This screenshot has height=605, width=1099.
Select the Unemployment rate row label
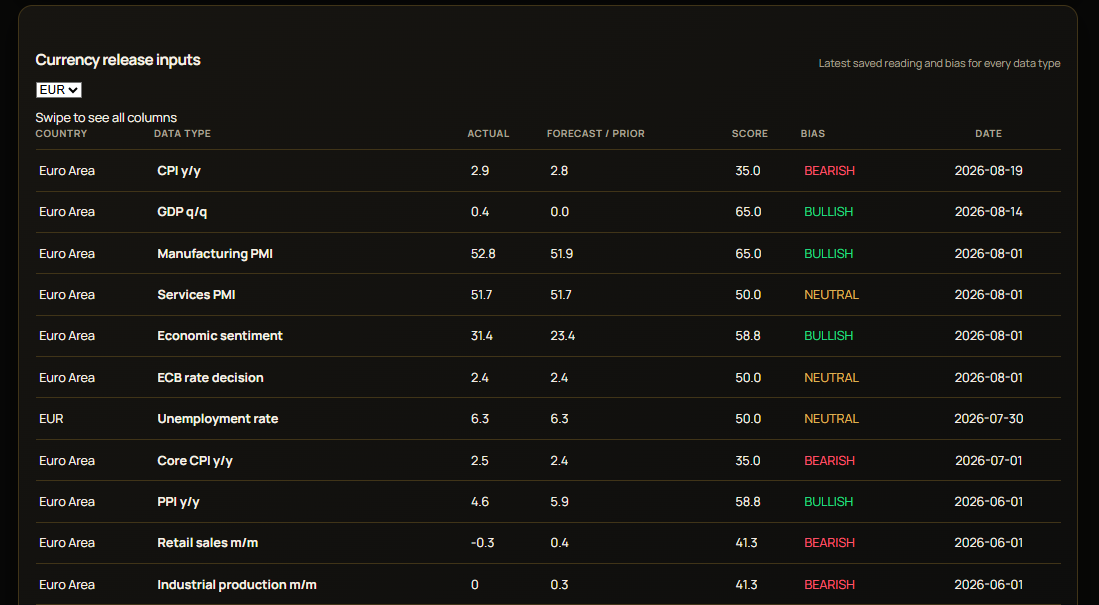pyautogui.click(x=218, y=419)
